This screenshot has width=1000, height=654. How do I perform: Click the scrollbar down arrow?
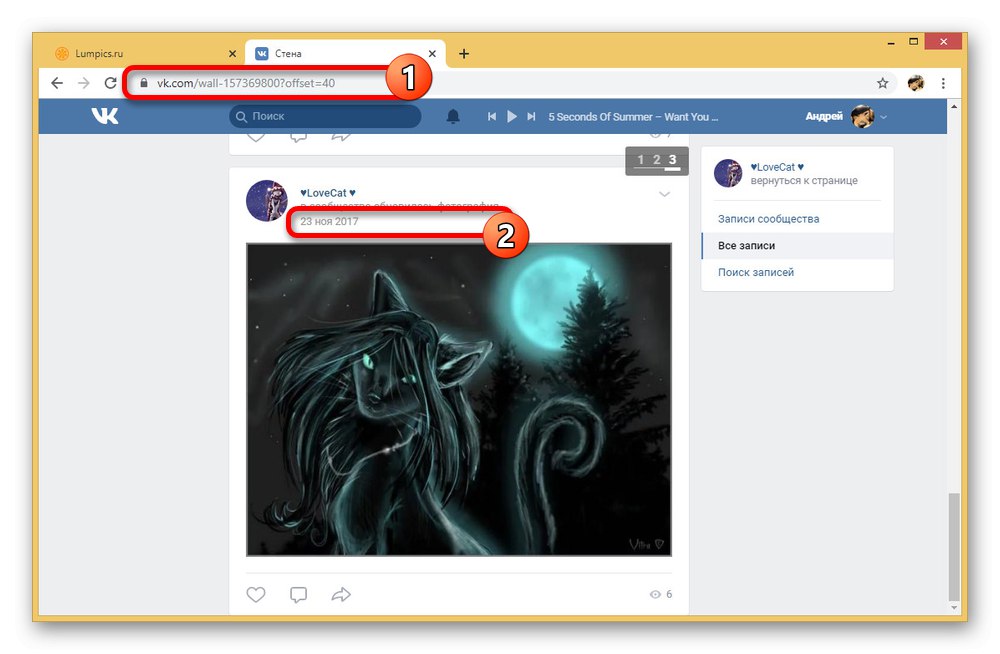954,608
